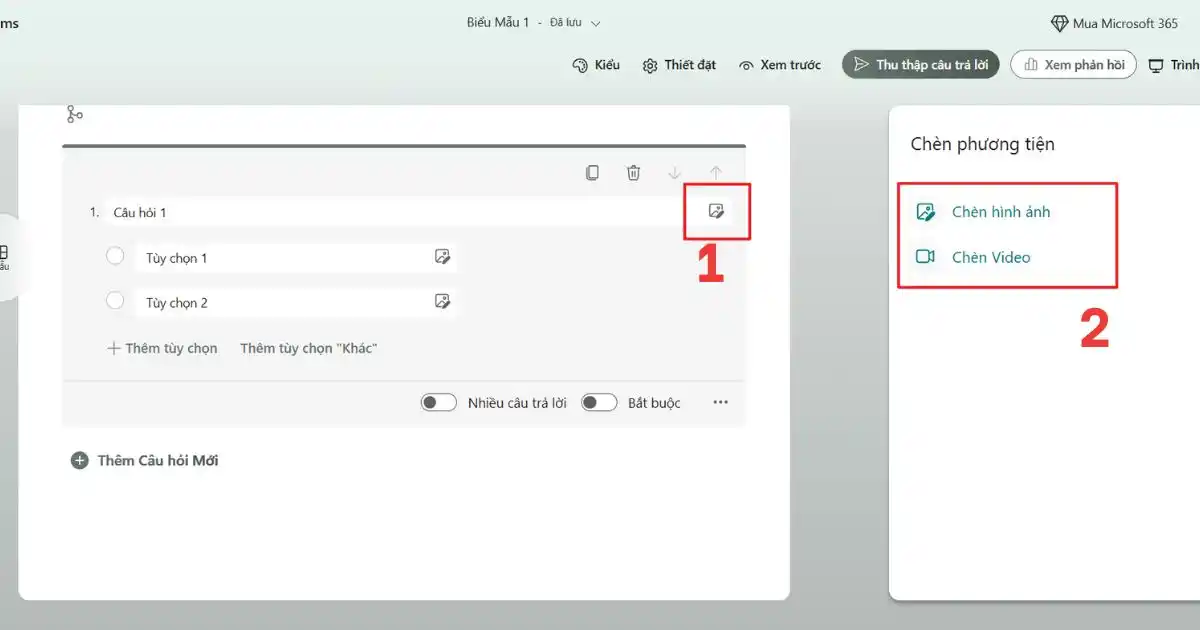Viewport: 1200px width, 630px height.
Task: Move question up with the up arrow
Action: (x=716, y=173)
